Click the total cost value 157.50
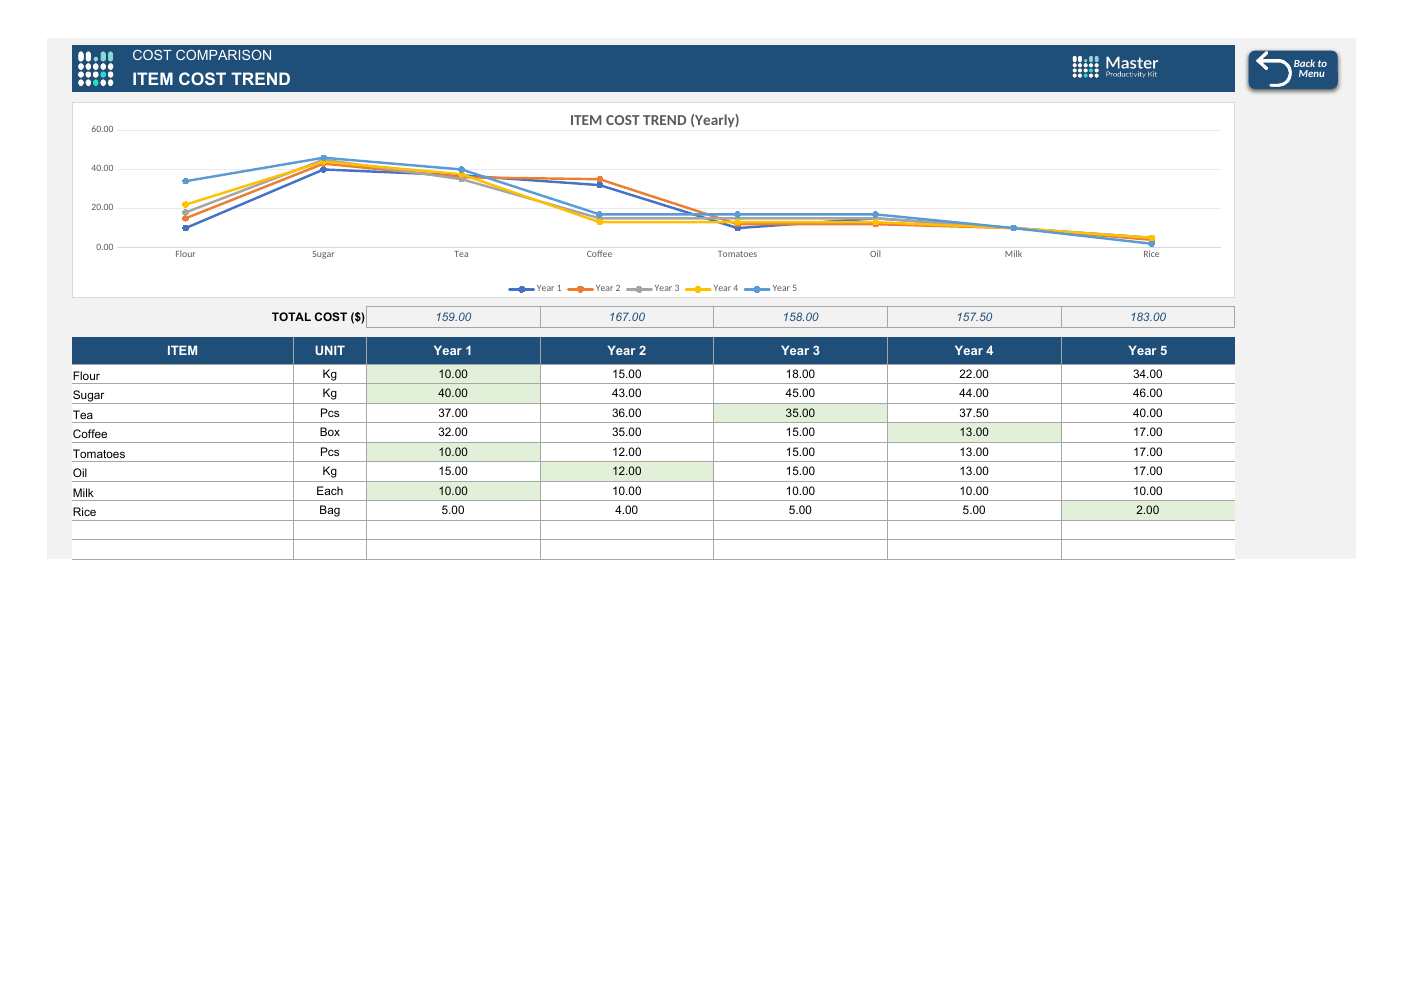The width and height of the screenshot is (1404, 993). tap(974, 317)
